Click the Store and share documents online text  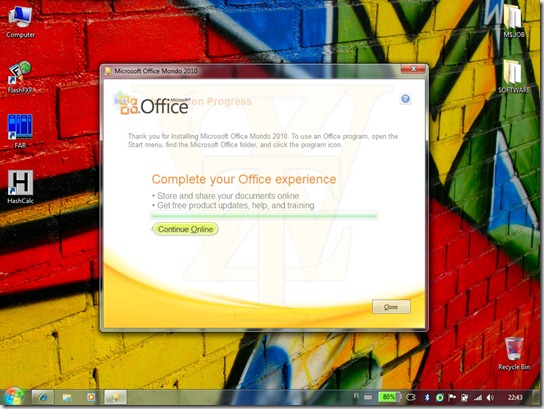pyautogui.click(x=228, y=196)
